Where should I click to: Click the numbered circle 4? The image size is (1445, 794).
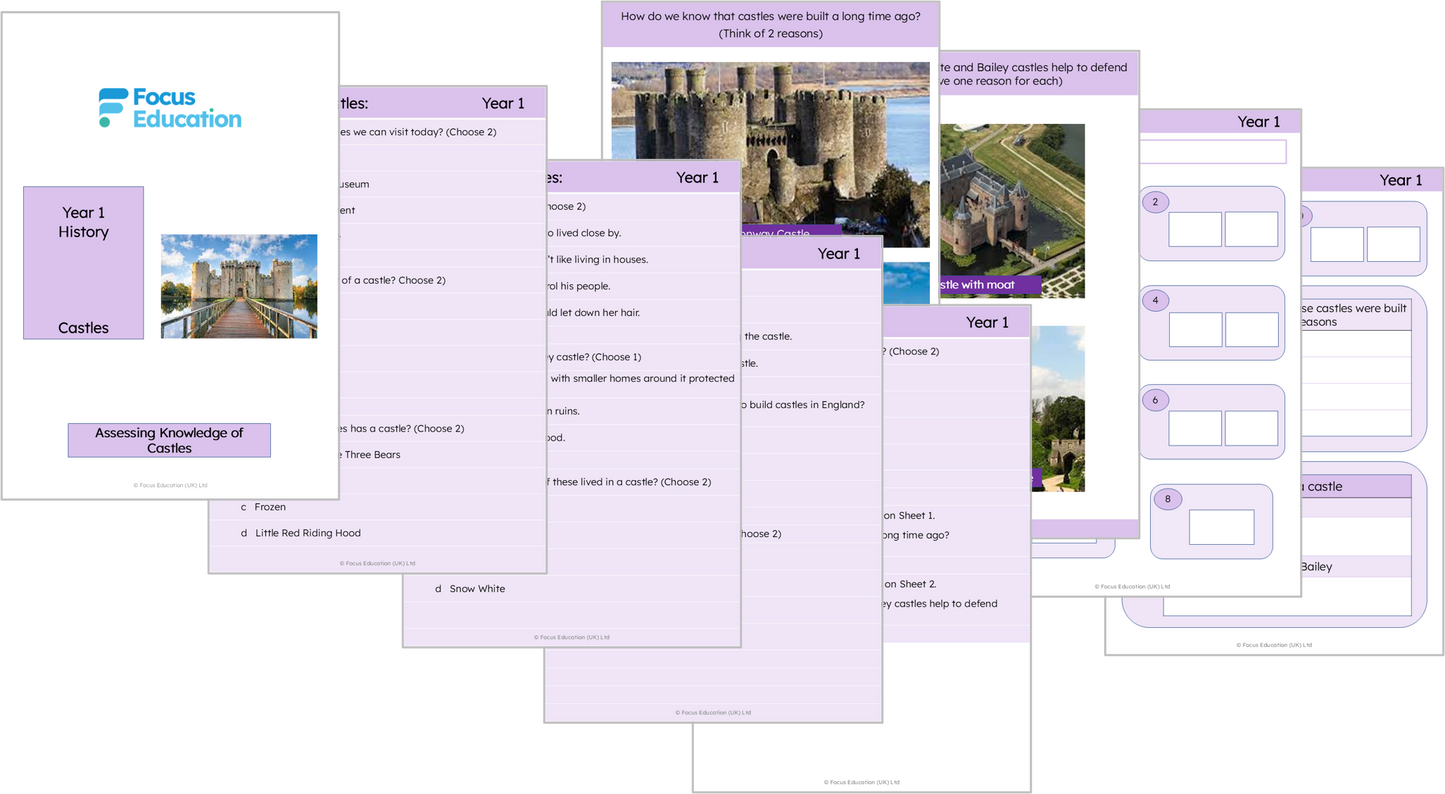(1155, 300)
